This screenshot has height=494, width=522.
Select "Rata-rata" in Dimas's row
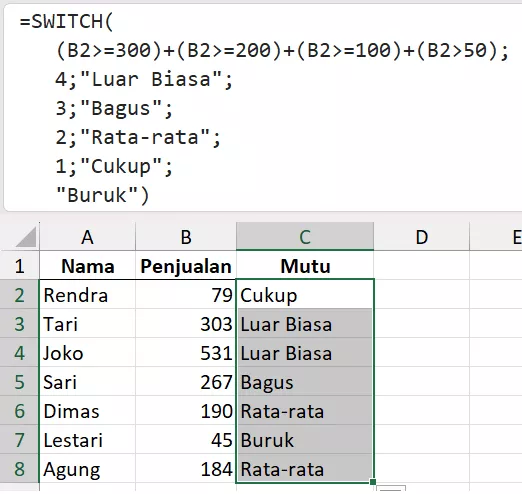[305, 411]
